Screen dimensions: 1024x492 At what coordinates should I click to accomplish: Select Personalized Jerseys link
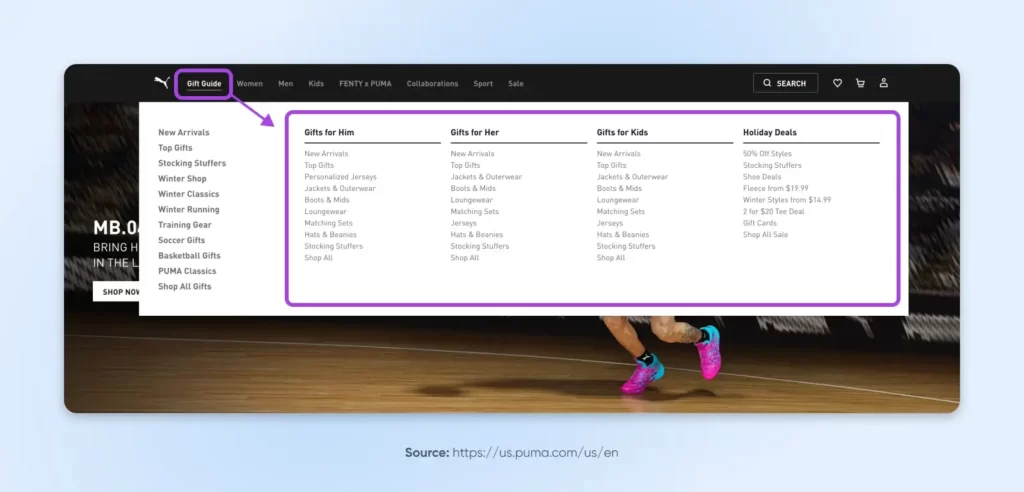[340, 177]
